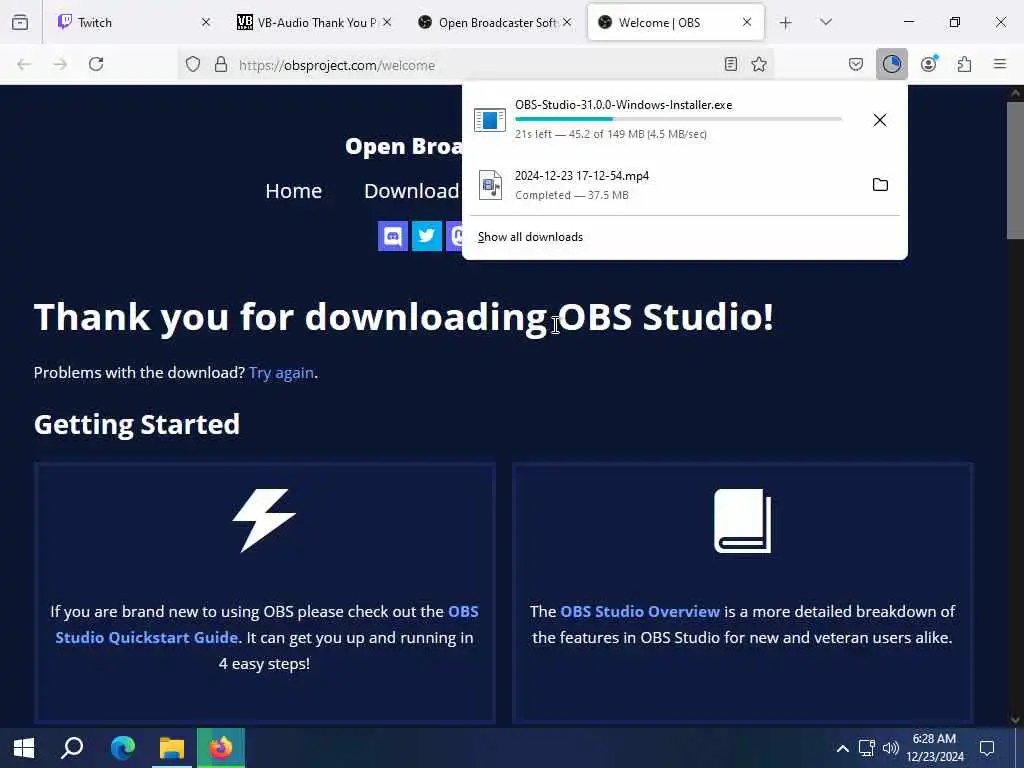Close the Welcome | OBS tab
1024x768 pixels.
click(x=747, y=22)
